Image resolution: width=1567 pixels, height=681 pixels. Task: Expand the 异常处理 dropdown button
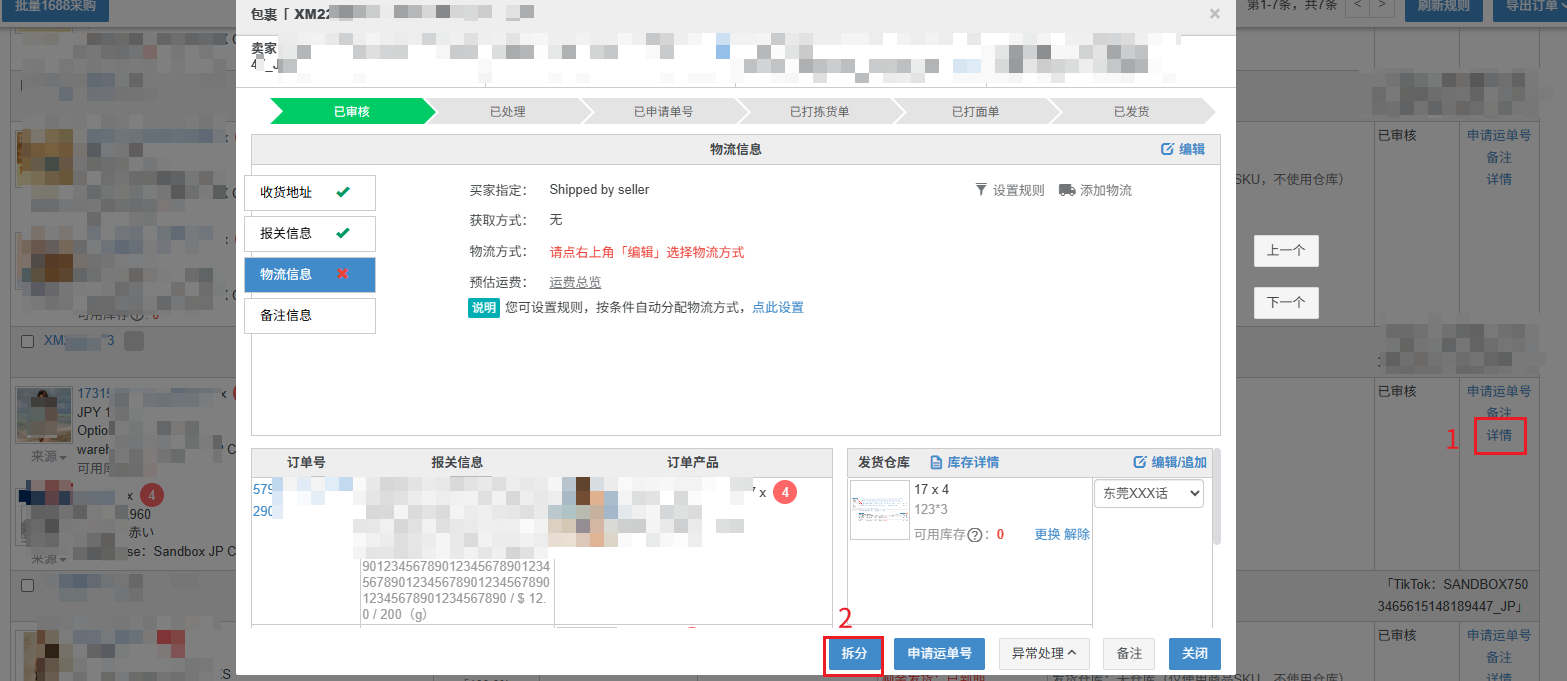1044,653
